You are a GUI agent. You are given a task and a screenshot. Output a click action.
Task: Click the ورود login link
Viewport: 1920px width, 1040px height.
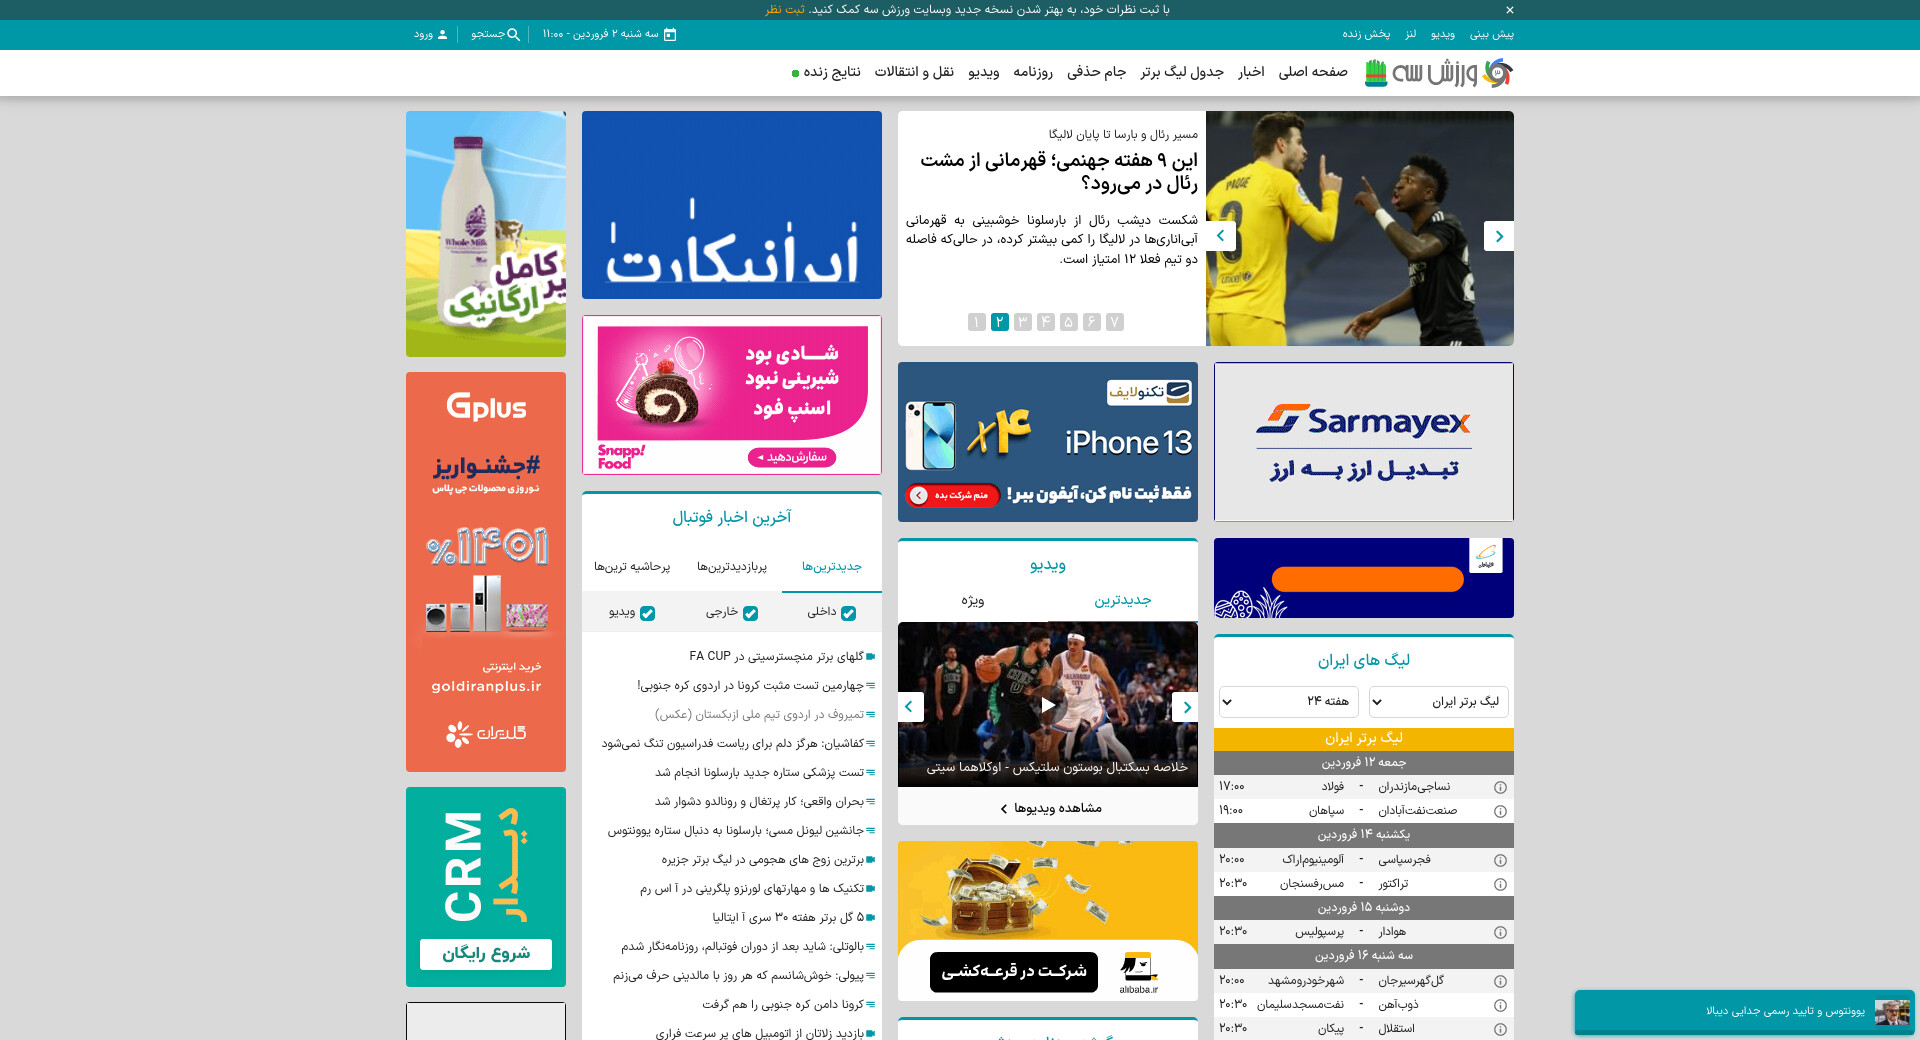tap(424, 34)
